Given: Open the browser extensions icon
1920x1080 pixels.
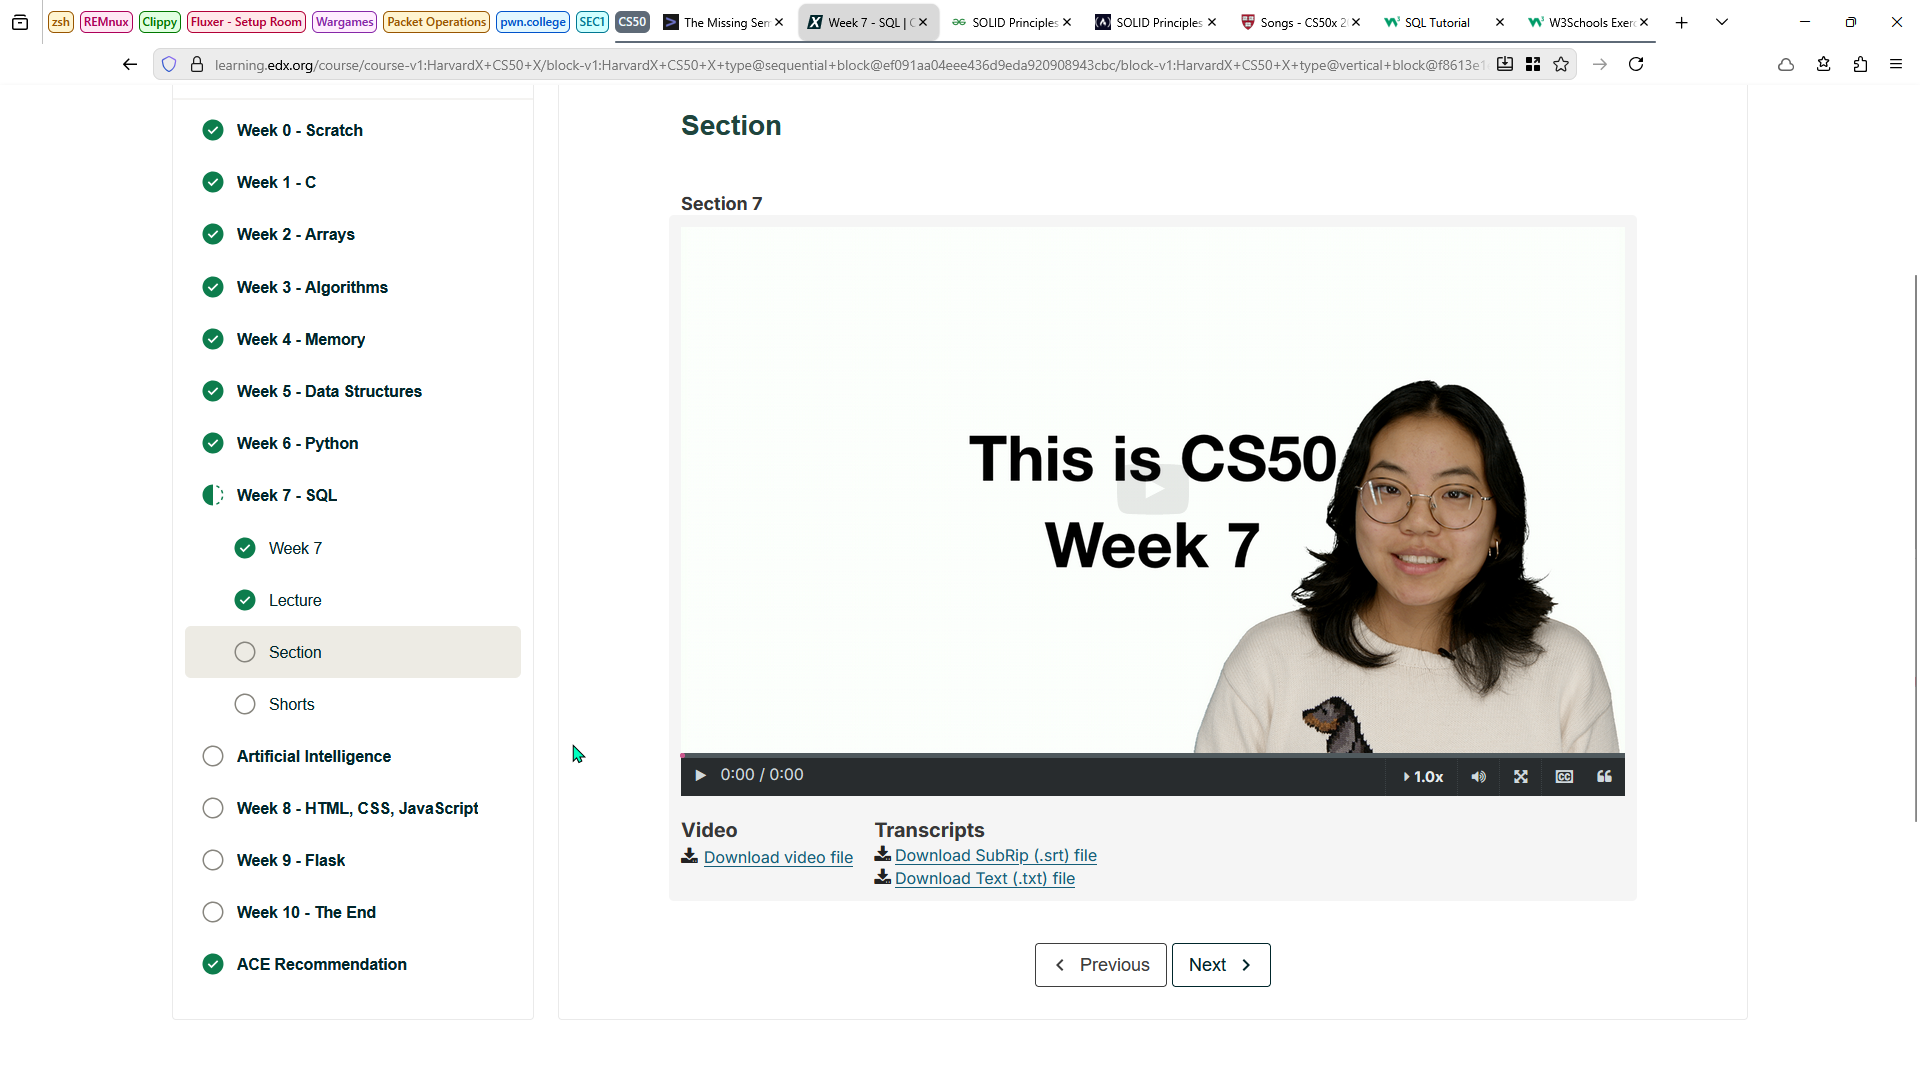Looking at the screenshot, I should (1860, 65).
